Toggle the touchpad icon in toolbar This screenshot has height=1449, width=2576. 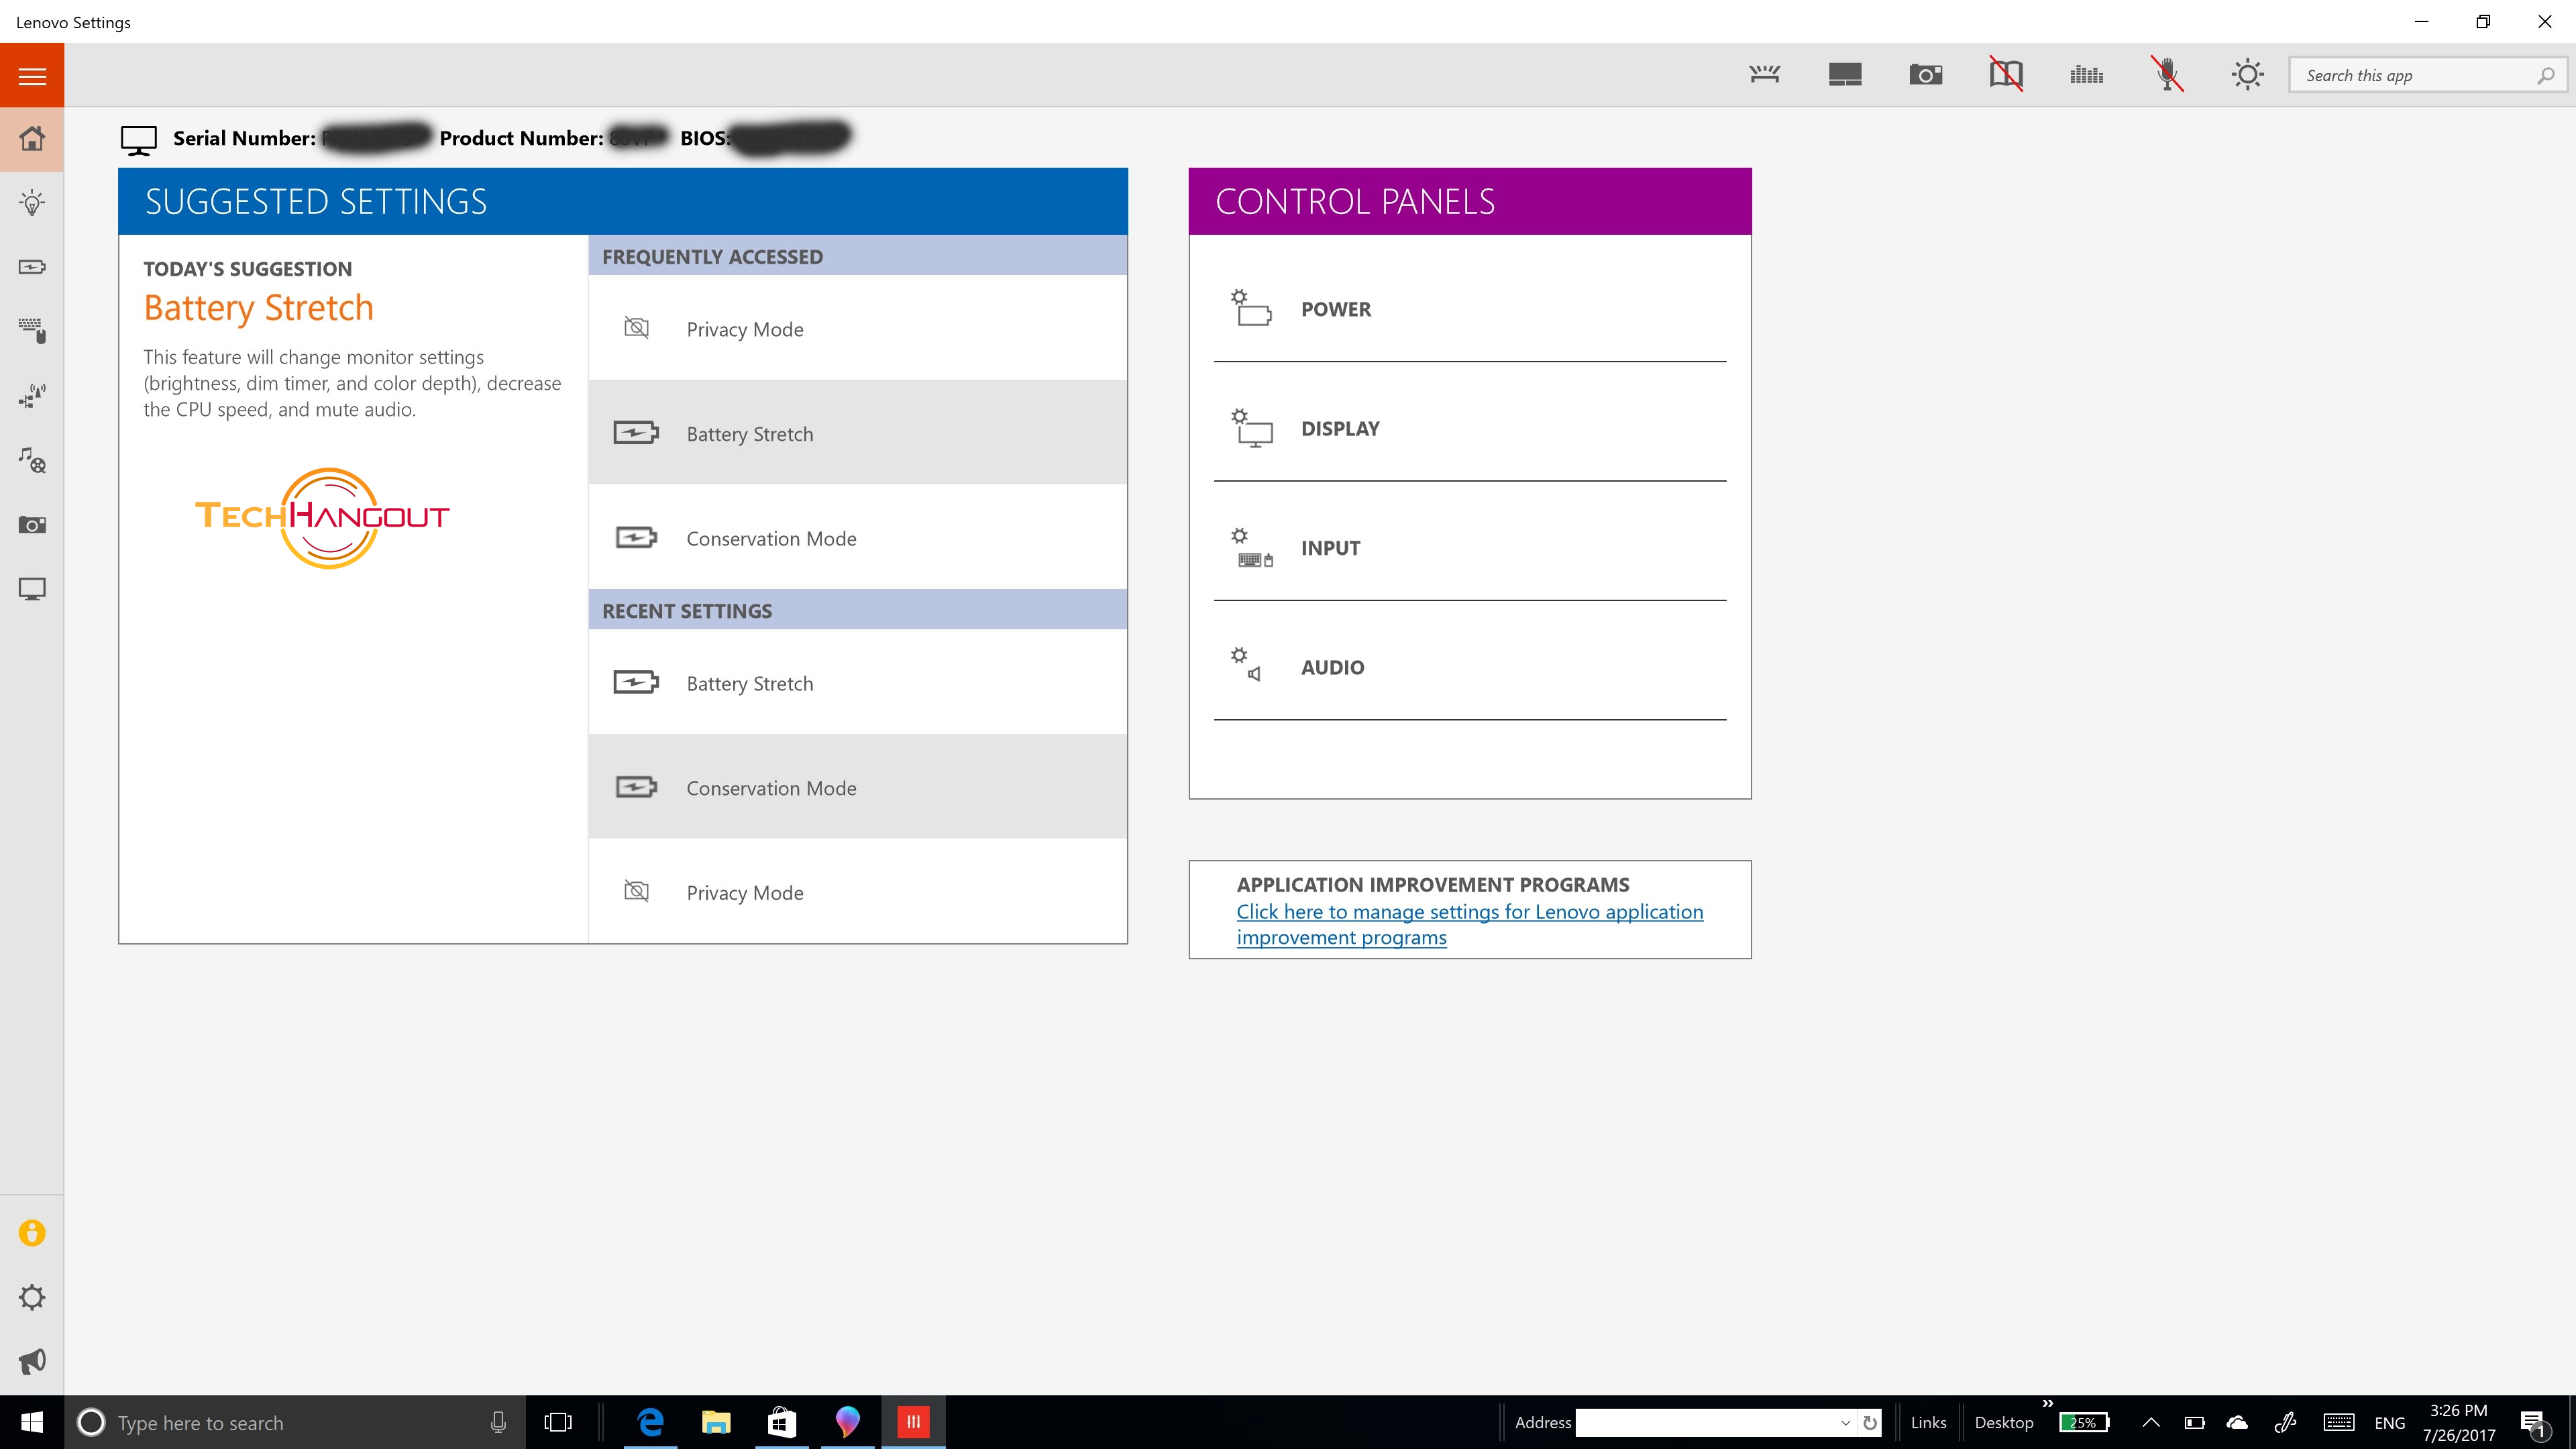[1845, 75]
